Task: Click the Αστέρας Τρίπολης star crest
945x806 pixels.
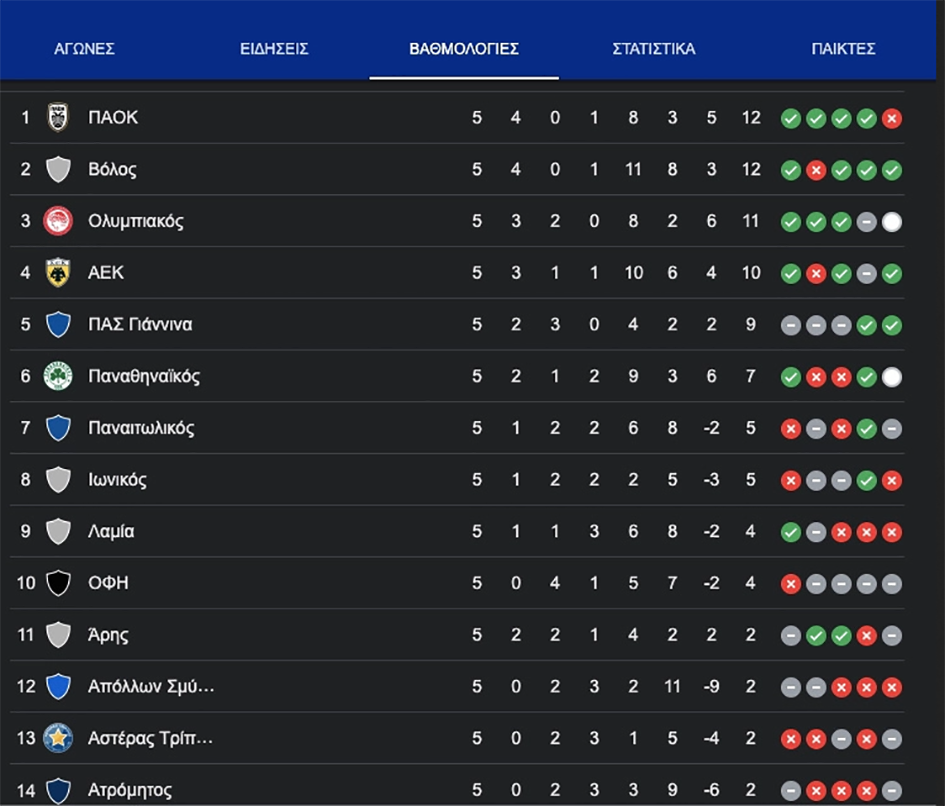Action: [58, 739]
